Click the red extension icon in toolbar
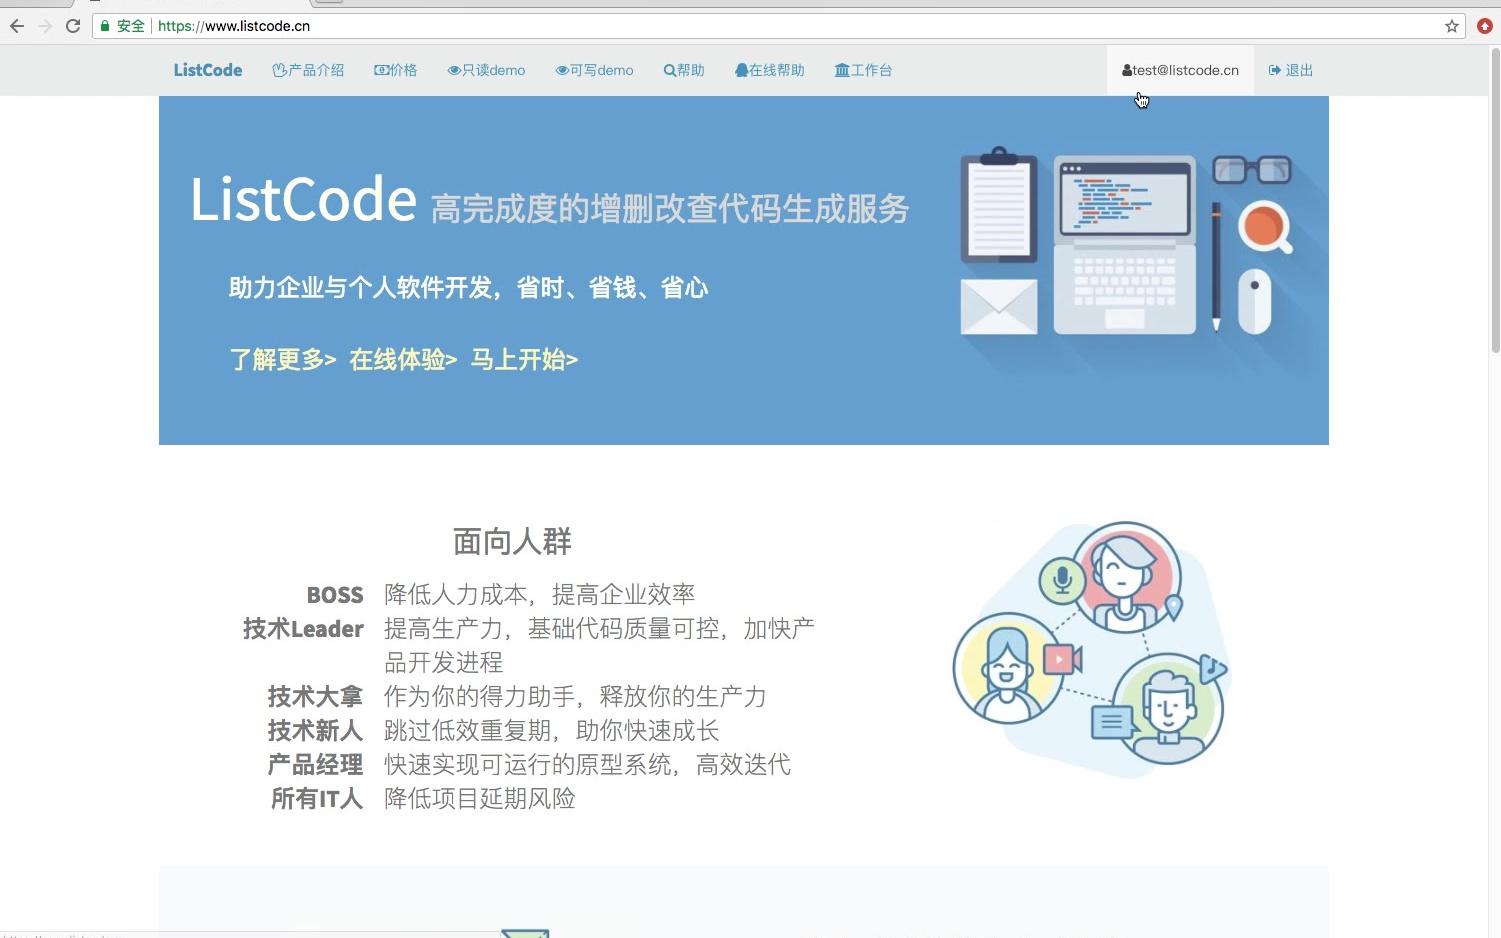1501x938 pixels. (x=1485, y=26)
